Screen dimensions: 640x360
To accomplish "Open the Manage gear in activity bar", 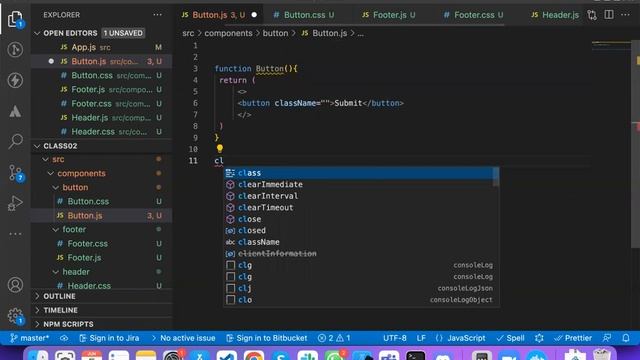I will [15, 315].
